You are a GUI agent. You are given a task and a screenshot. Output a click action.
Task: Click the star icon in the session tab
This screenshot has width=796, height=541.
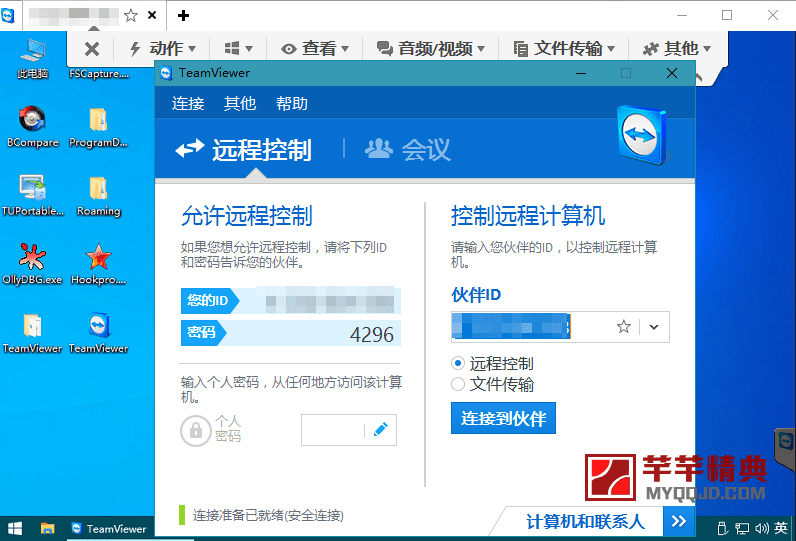(x=131, y=16)
